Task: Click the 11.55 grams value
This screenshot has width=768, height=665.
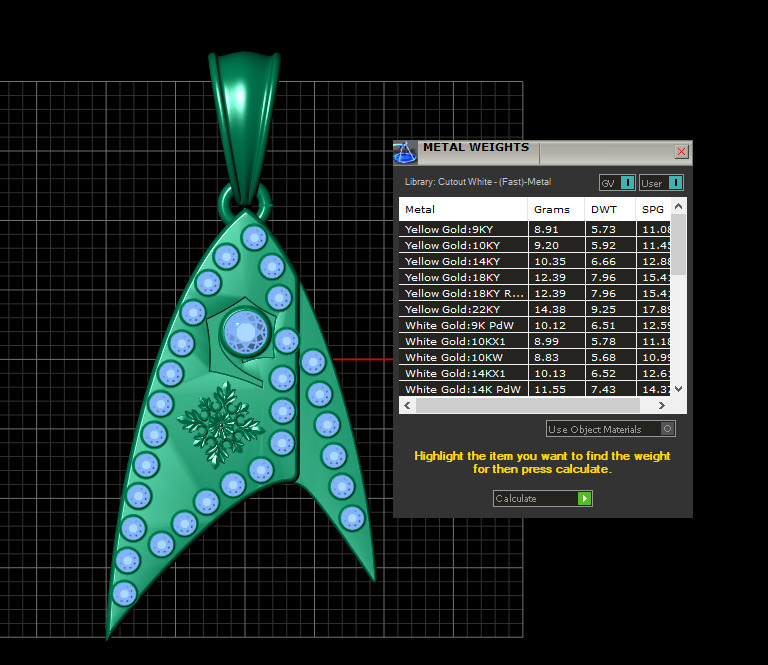Action: pos(550,389)
